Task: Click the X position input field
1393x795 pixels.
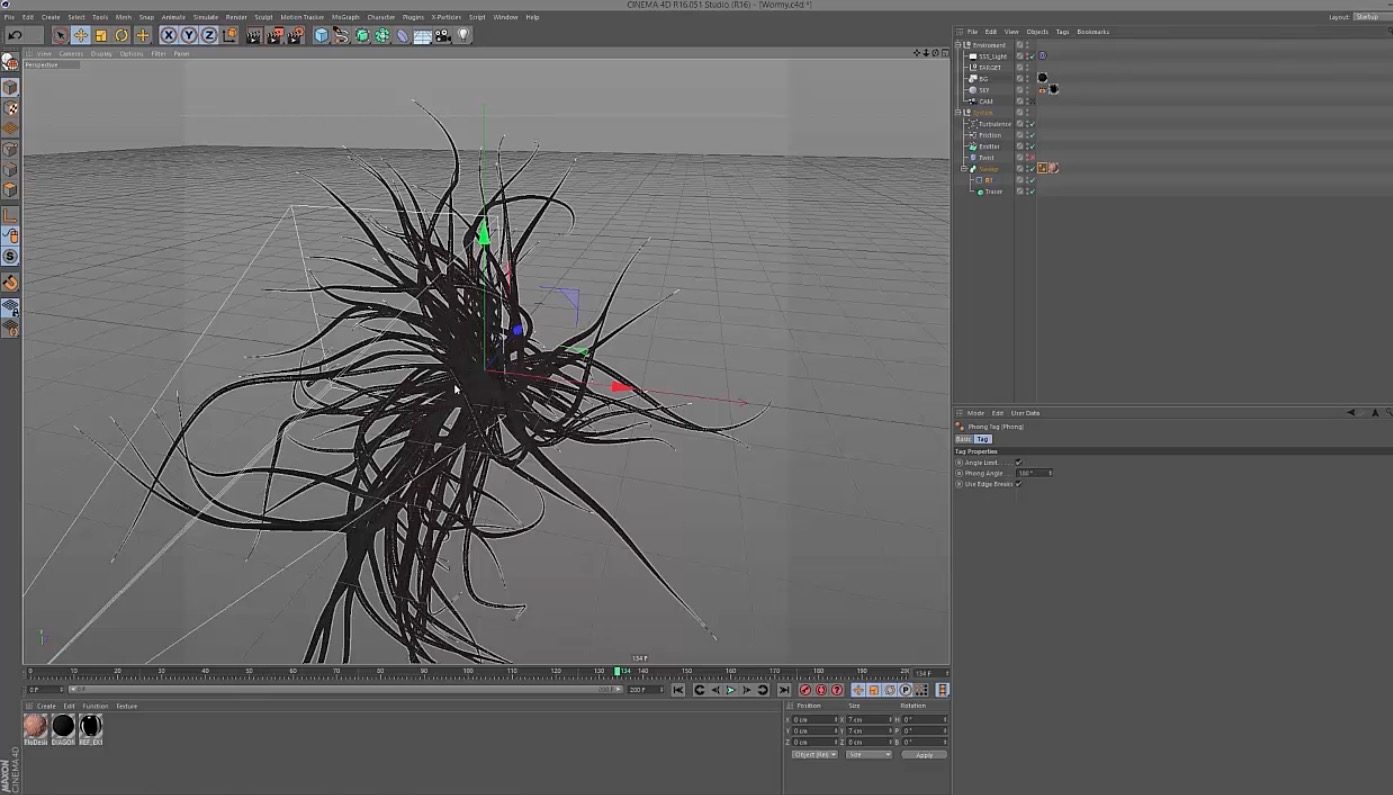Action: coord(814,719)
